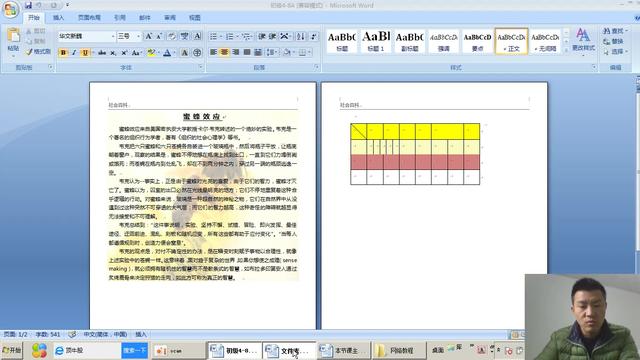The height and width of the screenshot is (360, 640).
Task: Apply the 标题 1 heading style
Action: (376, 41)
